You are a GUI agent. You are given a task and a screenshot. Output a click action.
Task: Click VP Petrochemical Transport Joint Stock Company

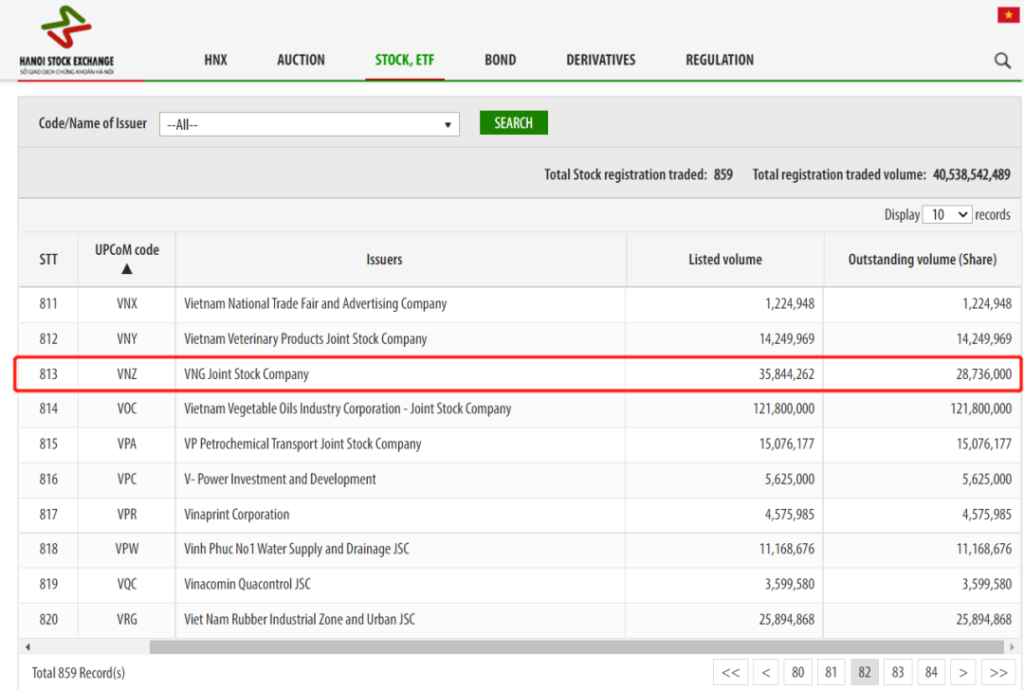coord(302,444)
